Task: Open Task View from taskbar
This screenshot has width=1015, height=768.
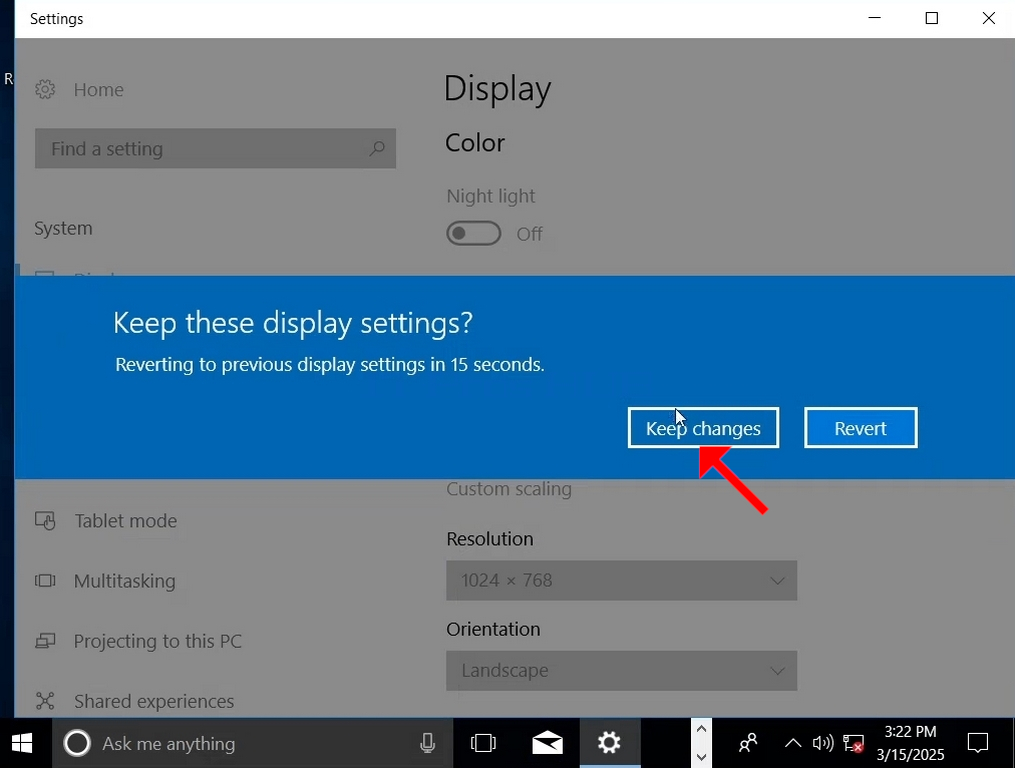Action: pyautogui.click(x=483, y=743)
